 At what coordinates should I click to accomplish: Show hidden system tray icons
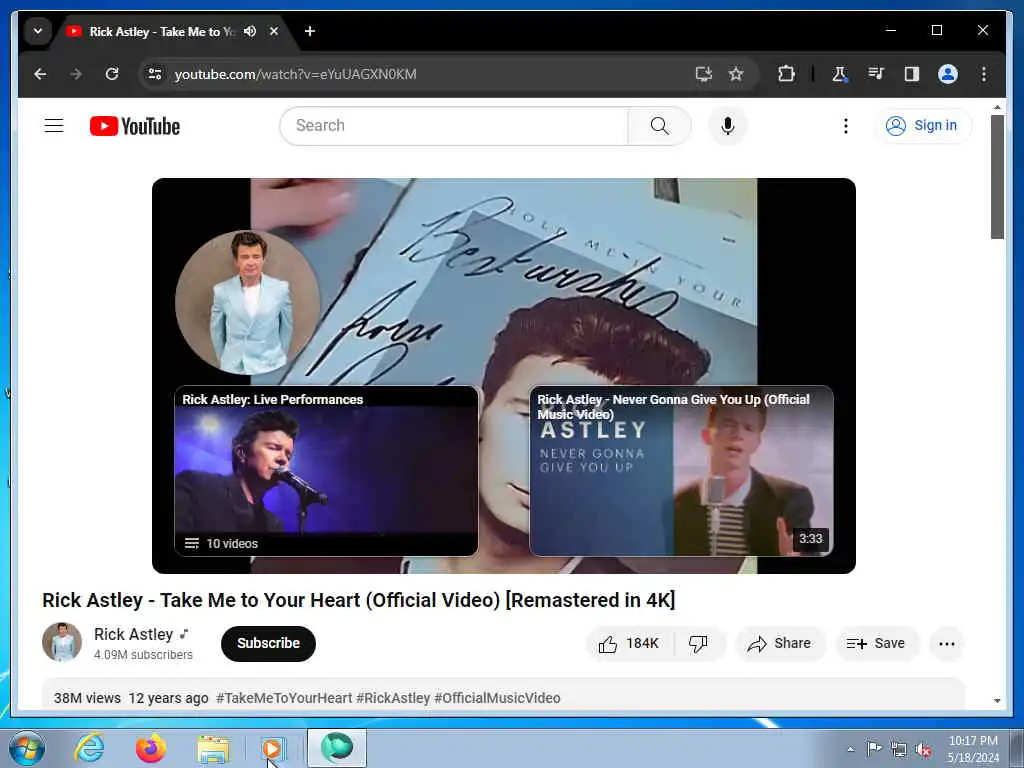click(850, 749)
